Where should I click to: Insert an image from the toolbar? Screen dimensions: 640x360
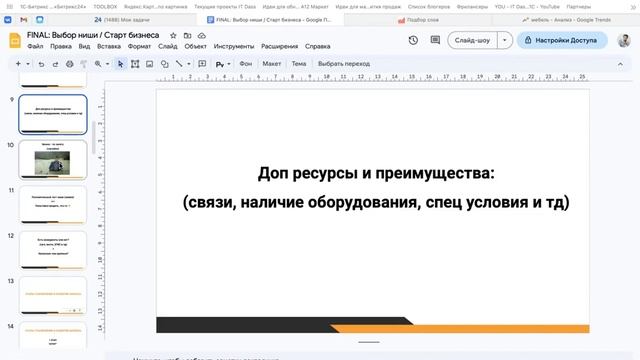click(149, 64)
